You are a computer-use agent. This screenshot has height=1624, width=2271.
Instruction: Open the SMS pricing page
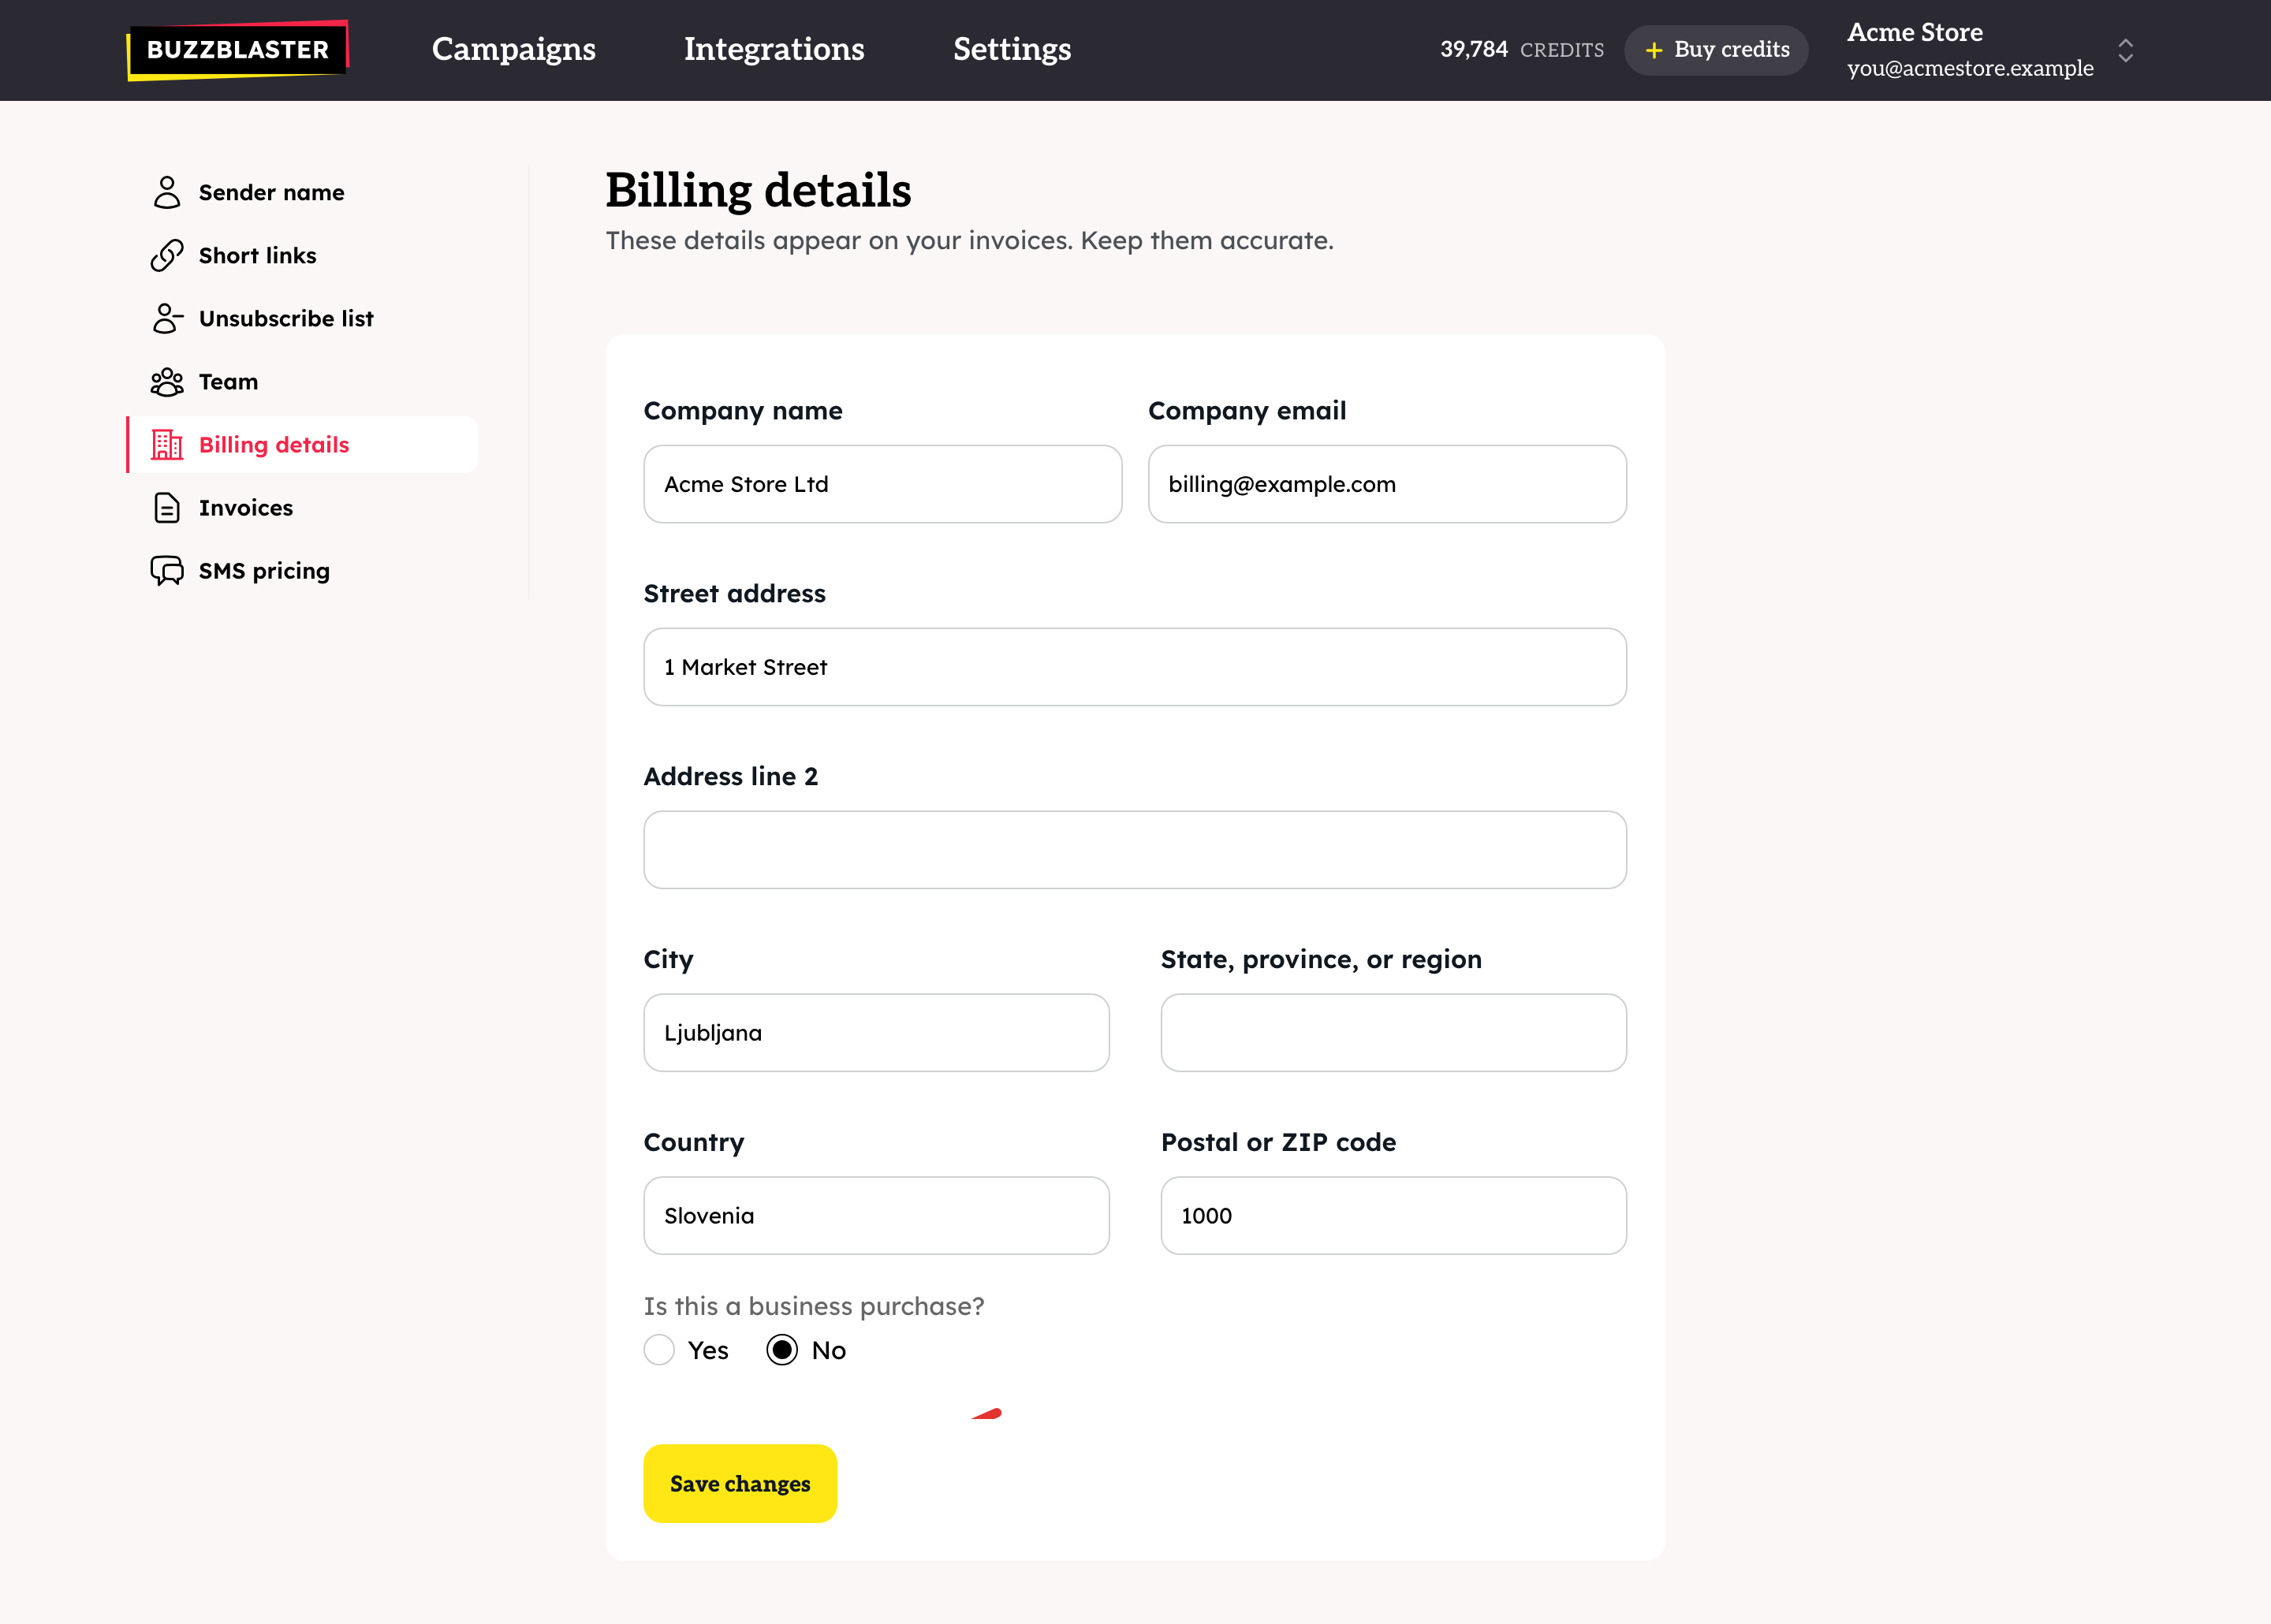coord(303,570)
